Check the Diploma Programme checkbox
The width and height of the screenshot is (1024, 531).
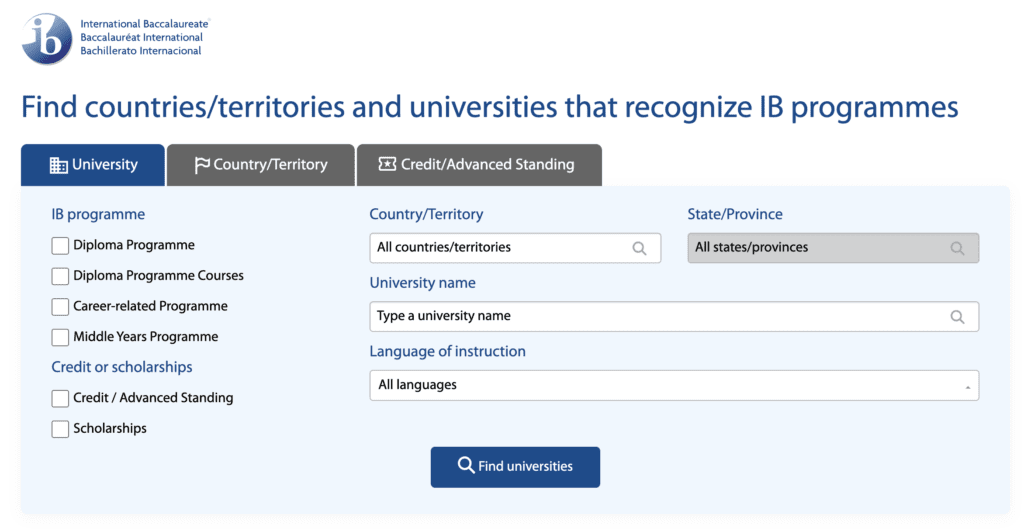click(60, 246)
